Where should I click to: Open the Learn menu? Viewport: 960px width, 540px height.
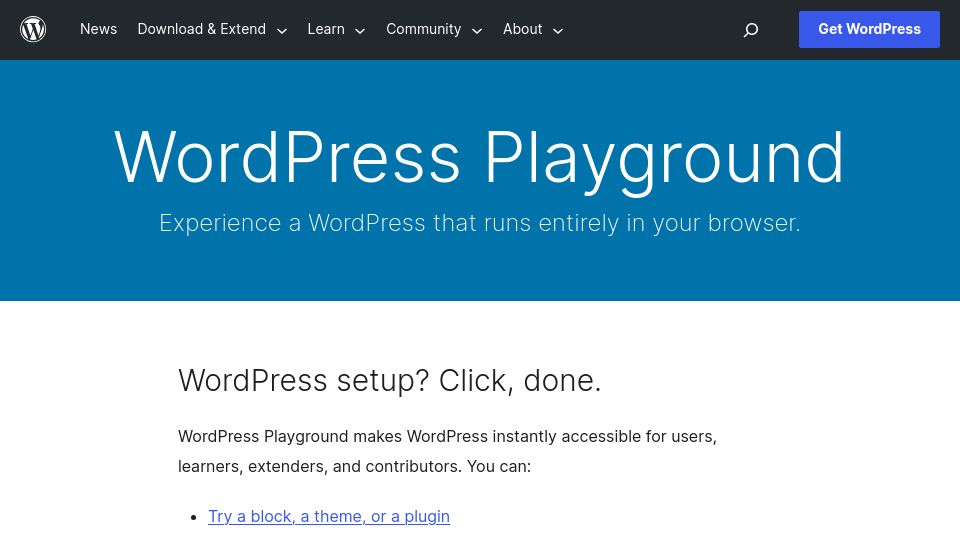coord(326,29)
